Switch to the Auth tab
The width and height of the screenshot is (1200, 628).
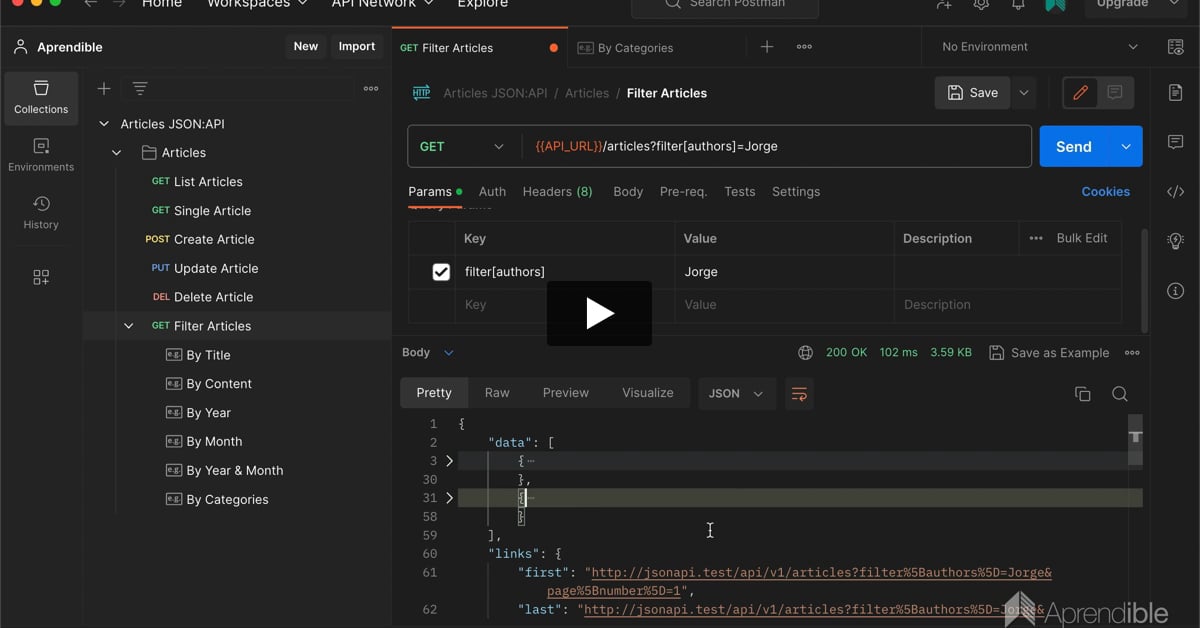492,192
